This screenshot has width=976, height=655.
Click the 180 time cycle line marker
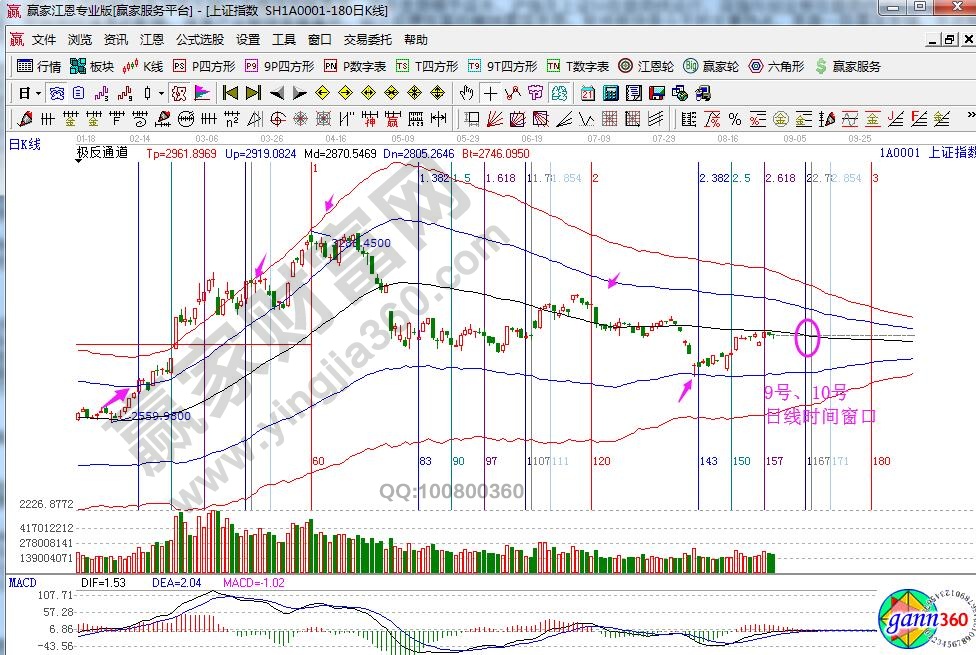[x=880, y=461]
